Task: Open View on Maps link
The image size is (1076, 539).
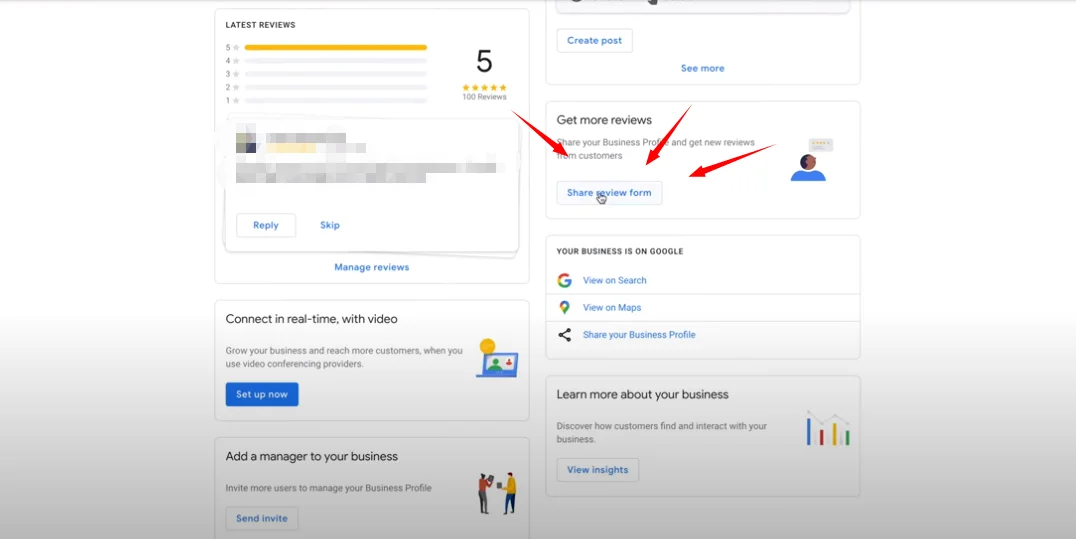Action: click(612, 308)
